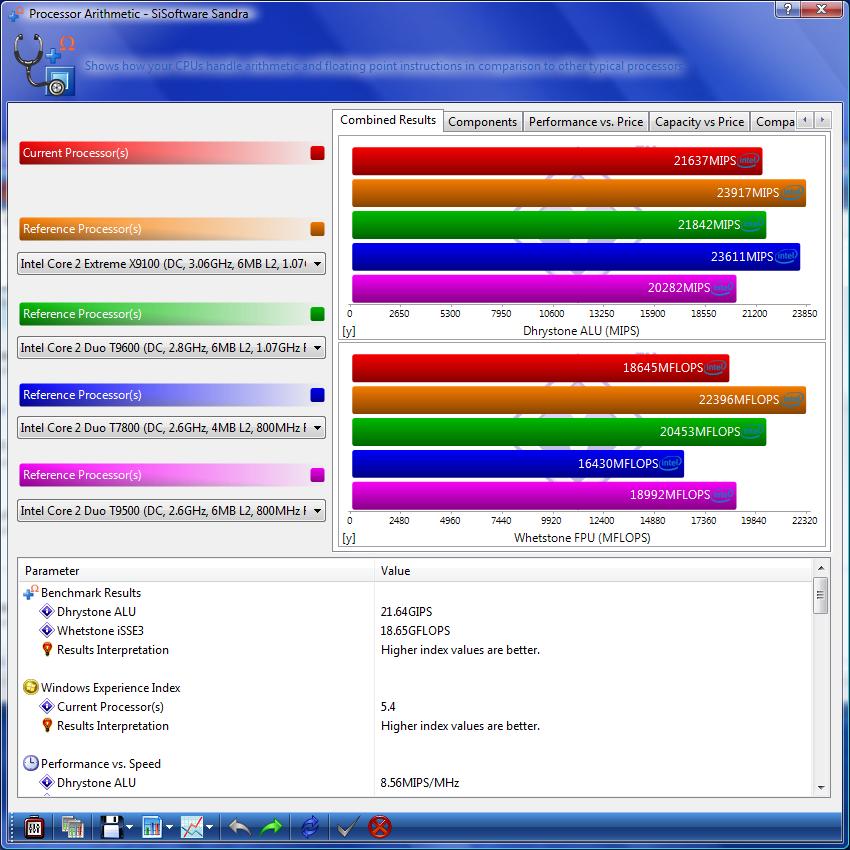Screen dimensions: 850x850
Task: Click the Value column header
Action: coord(593,570)
